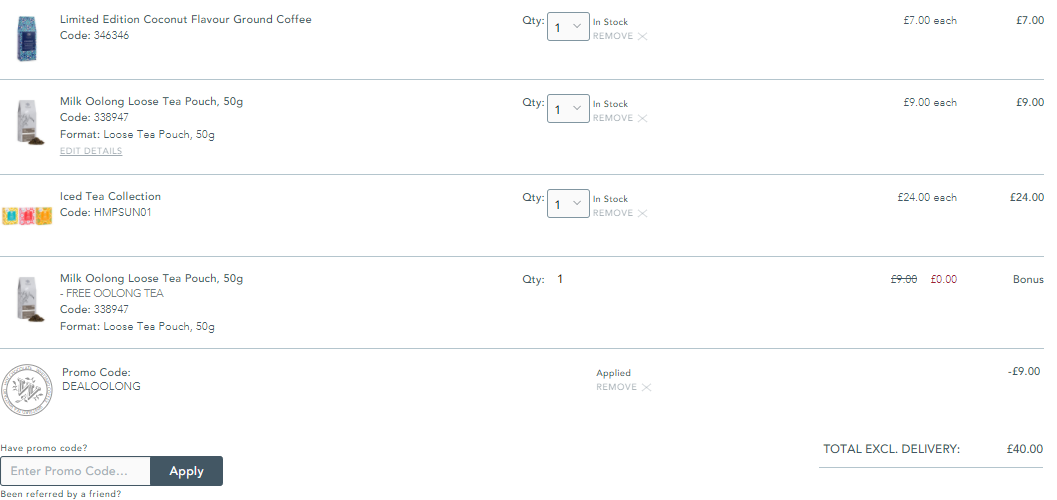Click REMOVE text for Iced Tea Collection
1057x500 pixels.
pyautogui.click(x=613, y=213)
